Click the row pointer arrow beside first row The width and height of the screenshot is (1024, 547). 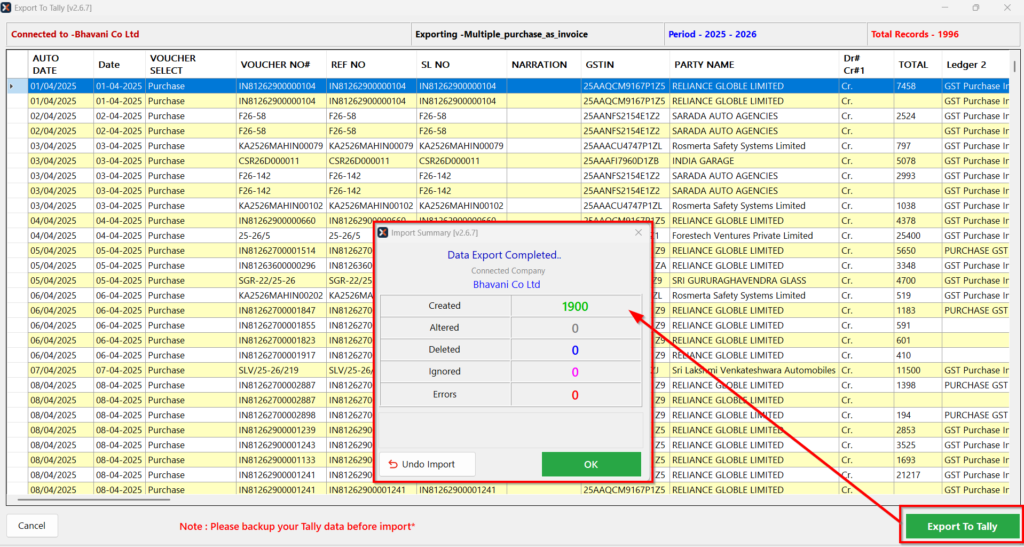click(10, 86)
